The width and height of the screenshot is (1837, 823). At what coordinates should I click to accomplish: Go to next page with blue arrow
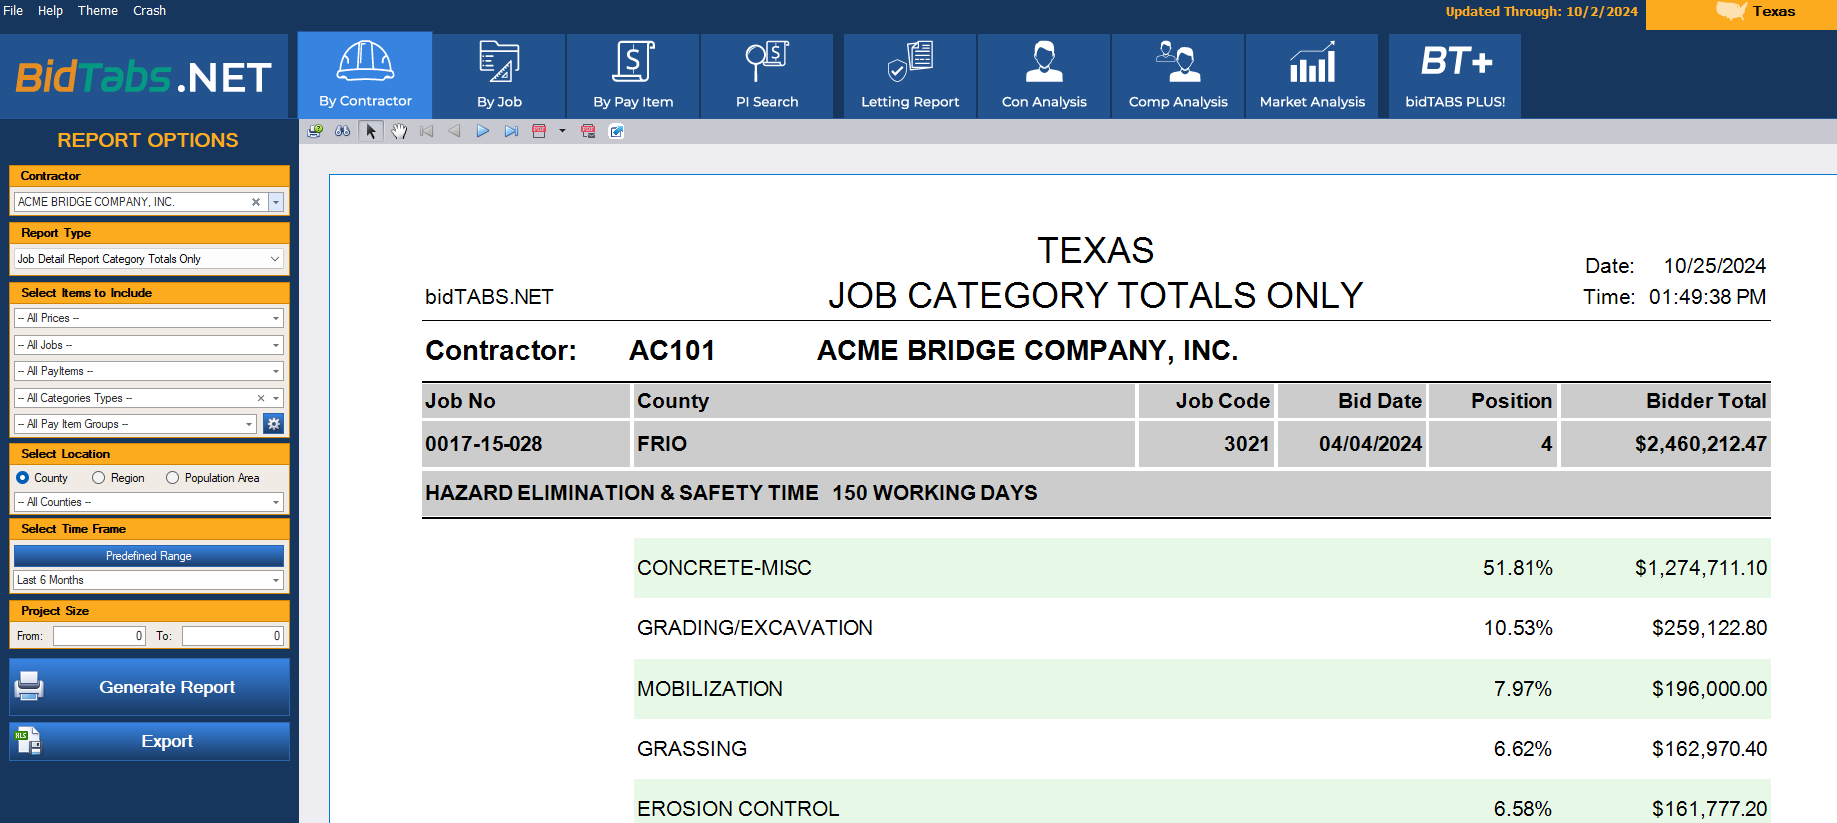tap(483, 131)
